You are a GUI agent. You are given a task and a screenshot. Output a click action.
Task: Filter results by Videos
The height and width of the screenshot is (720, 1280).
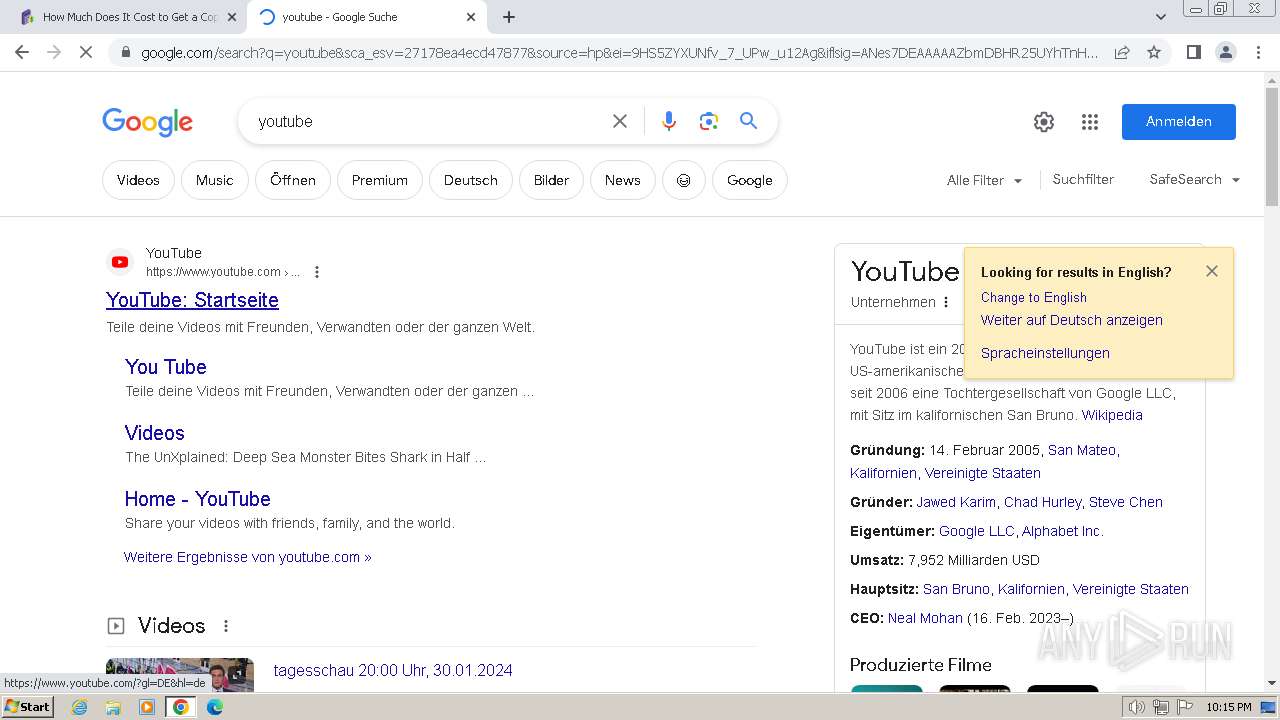point(138,180)
